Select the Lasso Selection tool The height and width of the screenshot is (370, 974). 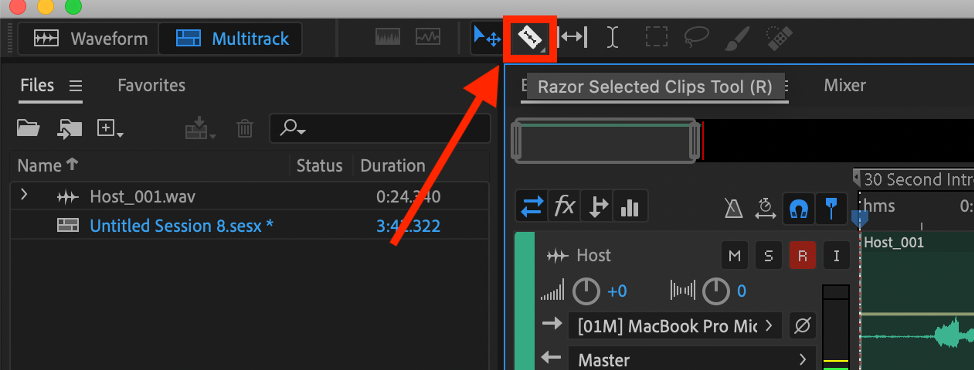[696, 38]
